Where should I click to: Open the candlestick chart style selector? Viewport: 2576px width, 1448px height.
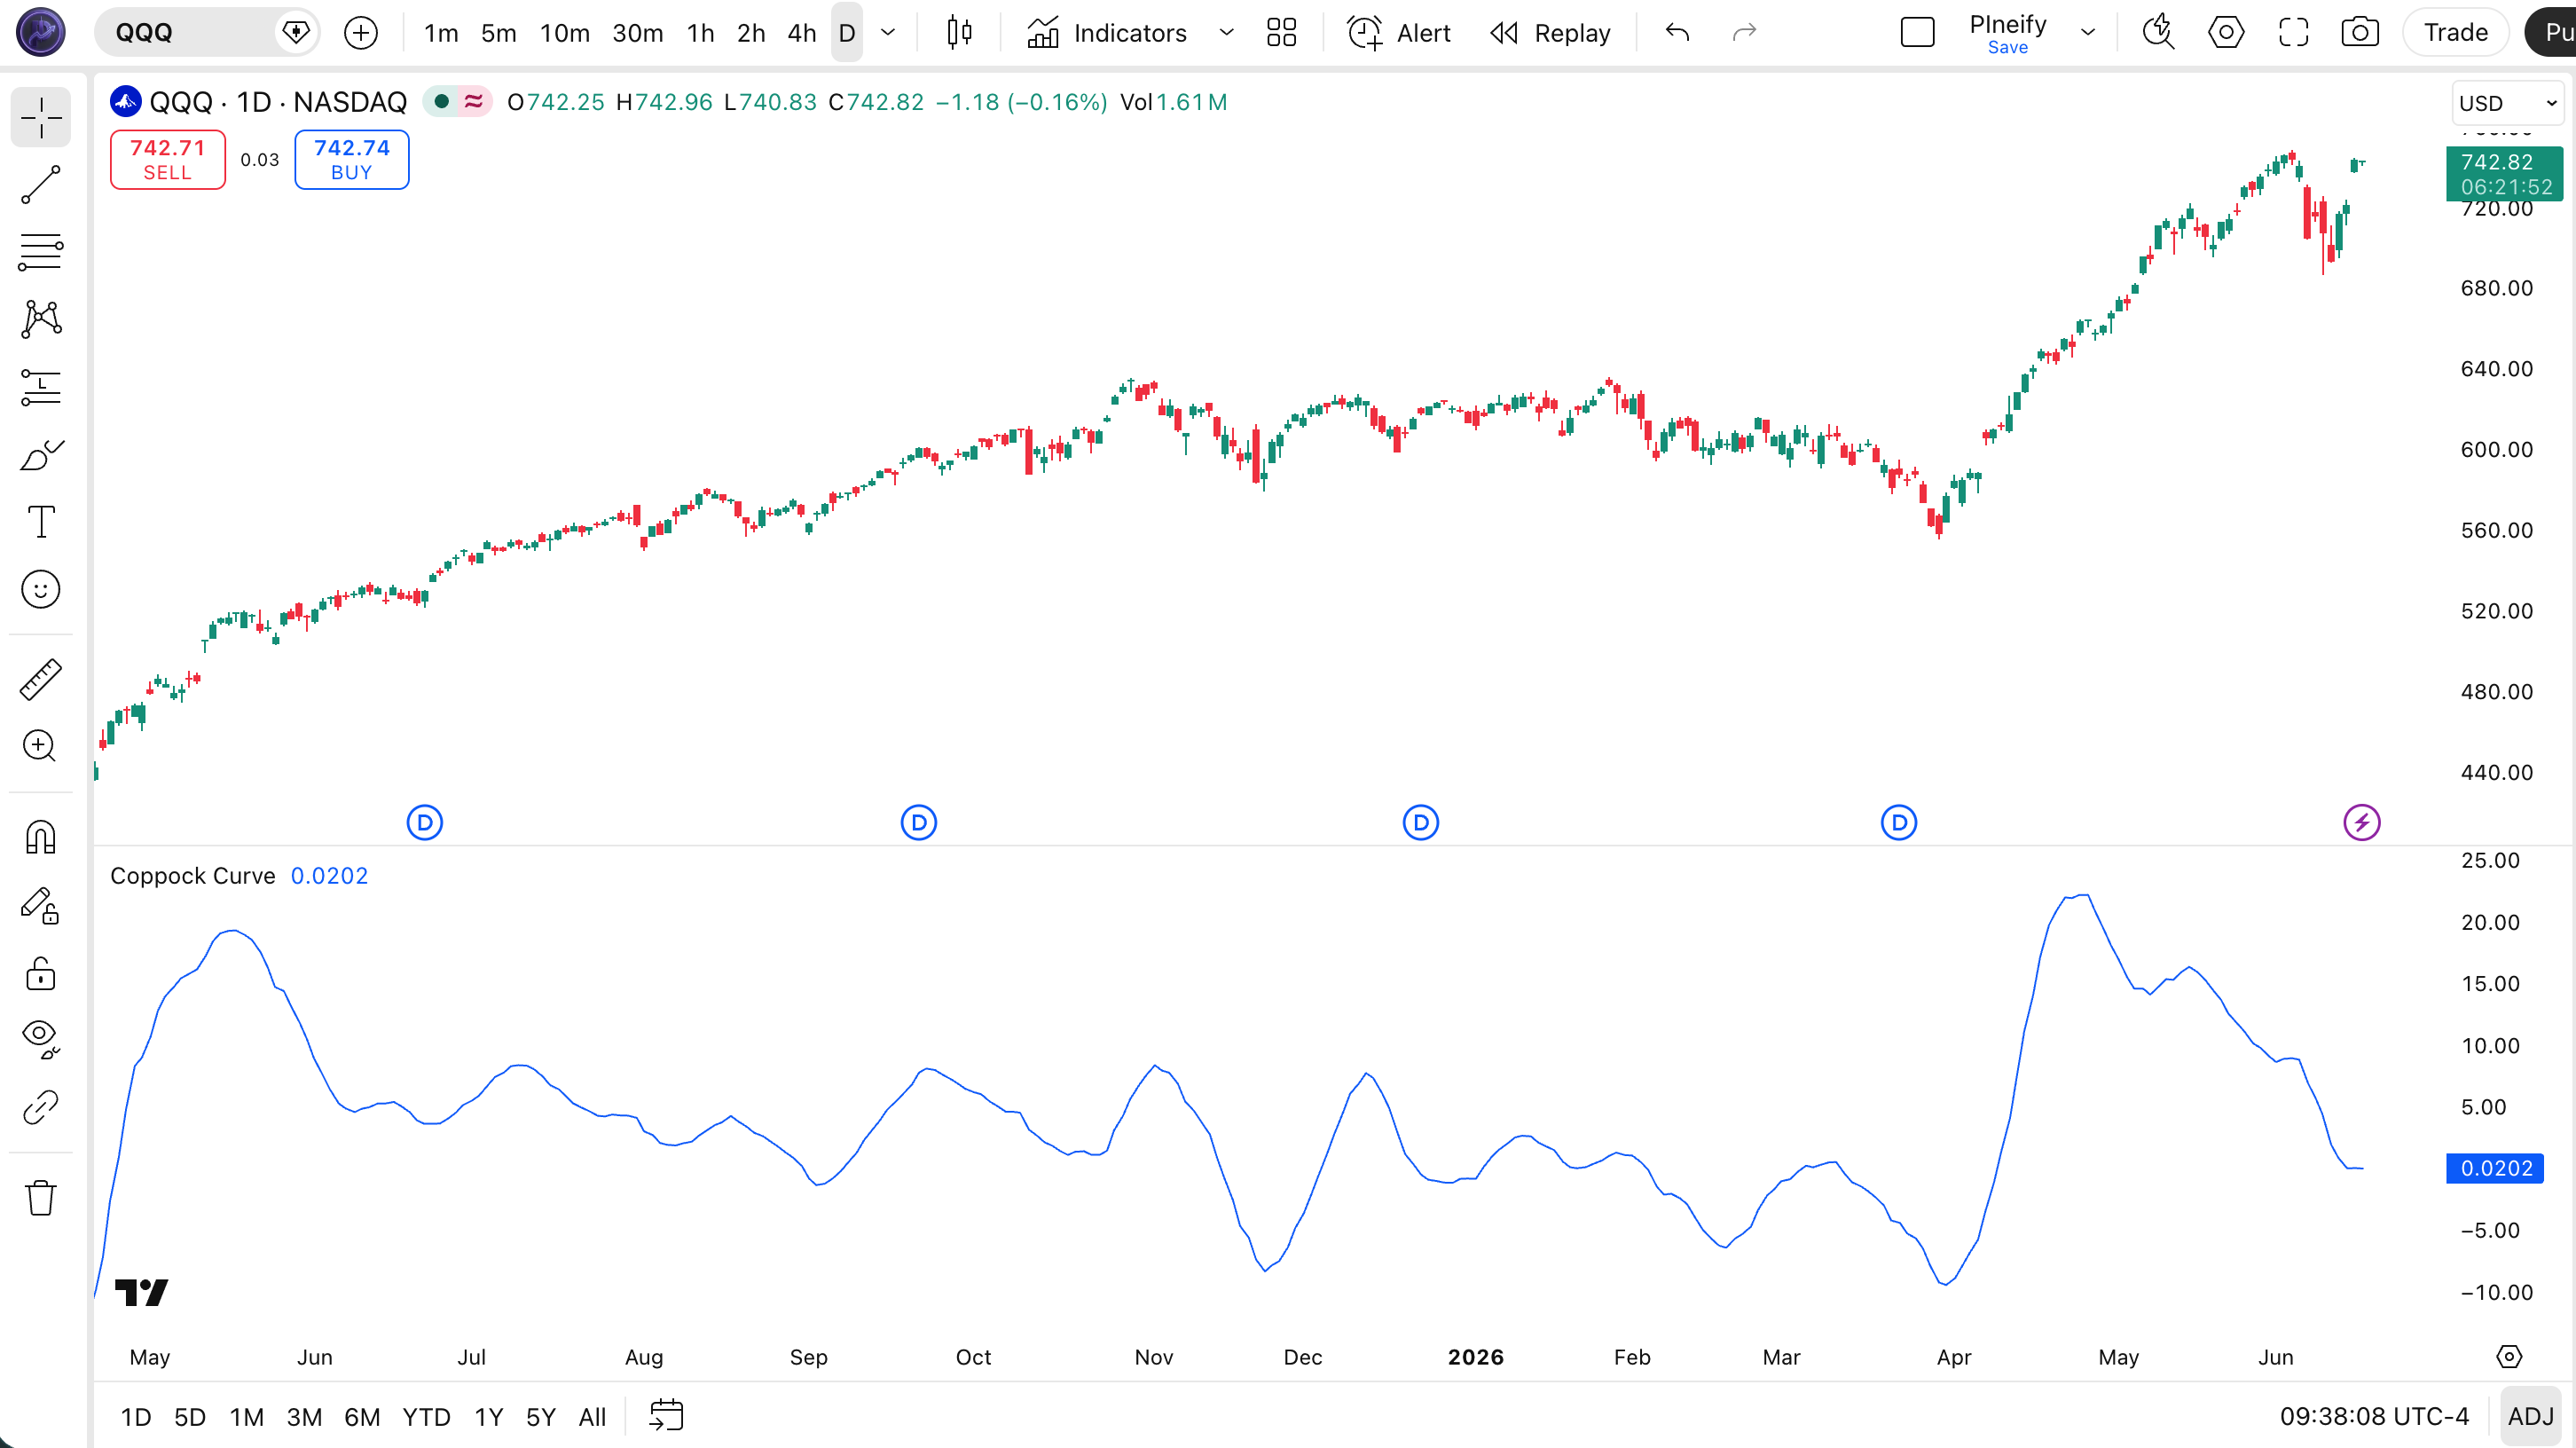(x=959, y=33)
